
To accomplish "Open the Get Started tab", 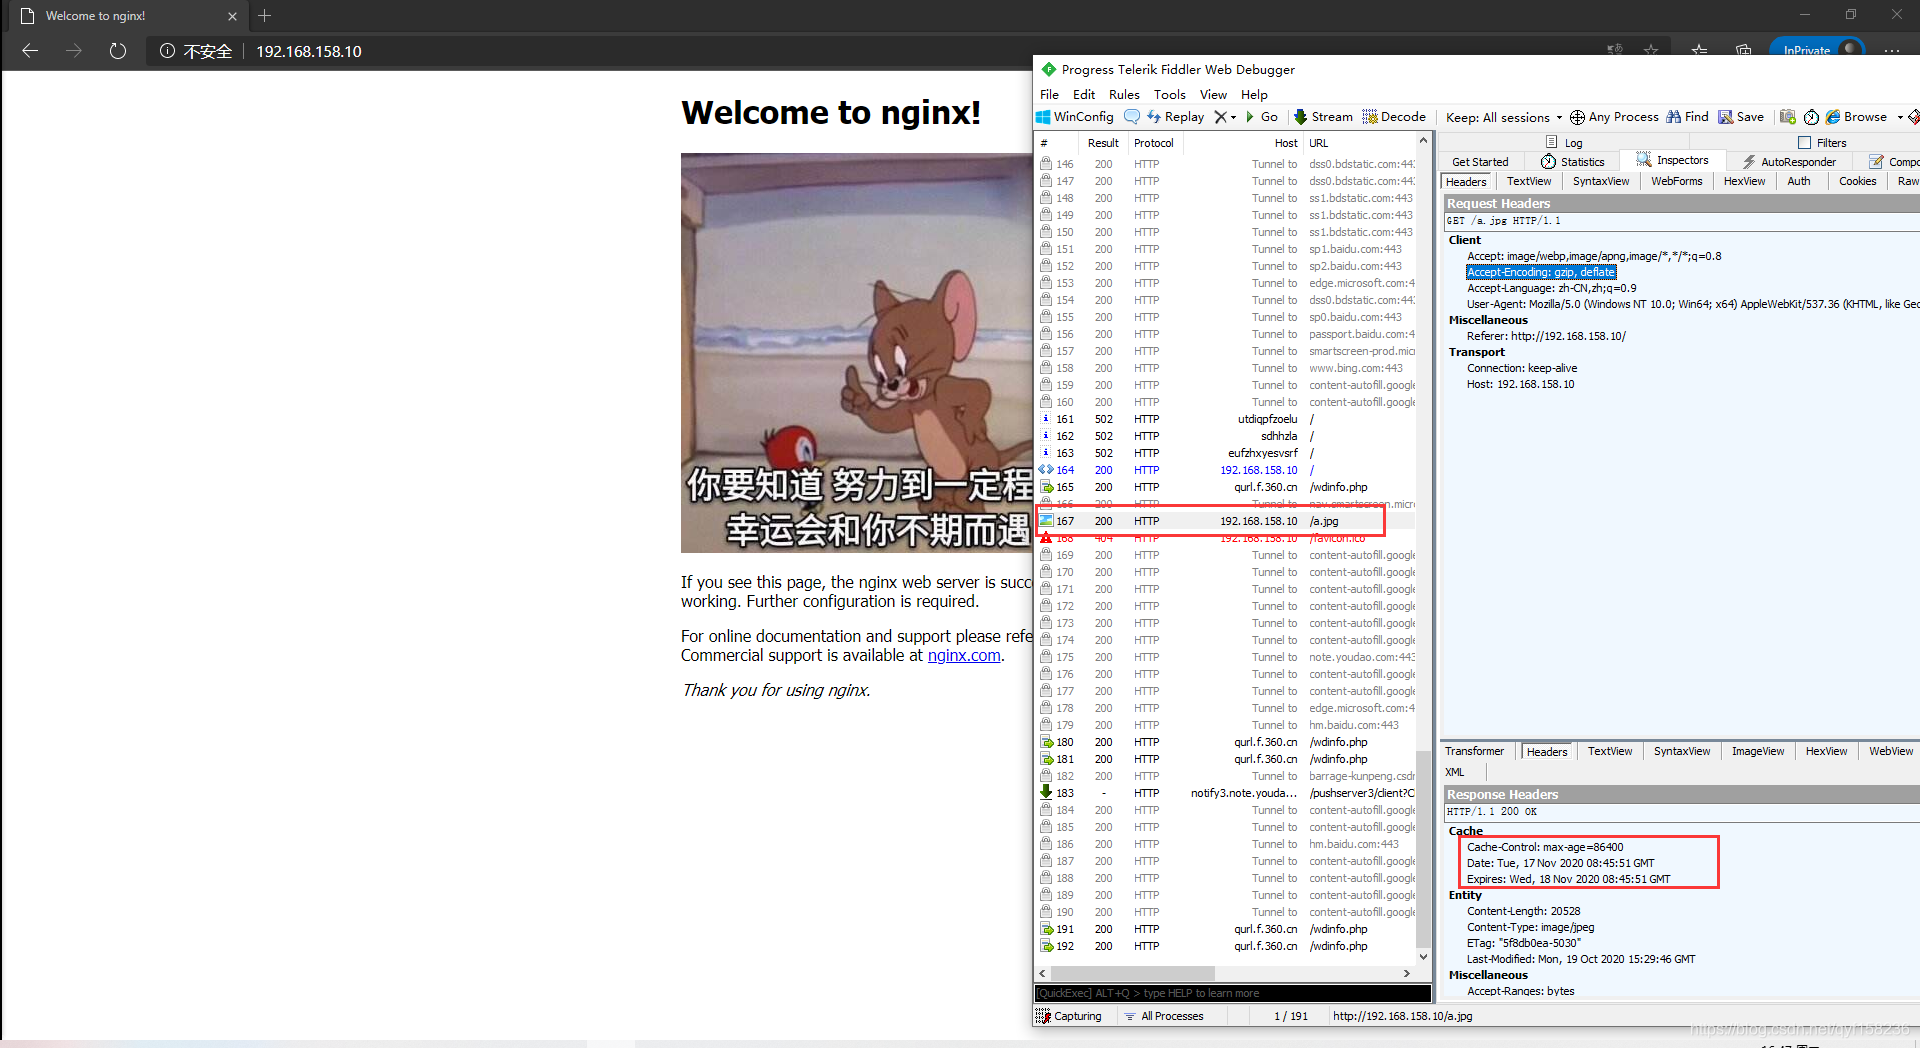I will point(1480,162).
